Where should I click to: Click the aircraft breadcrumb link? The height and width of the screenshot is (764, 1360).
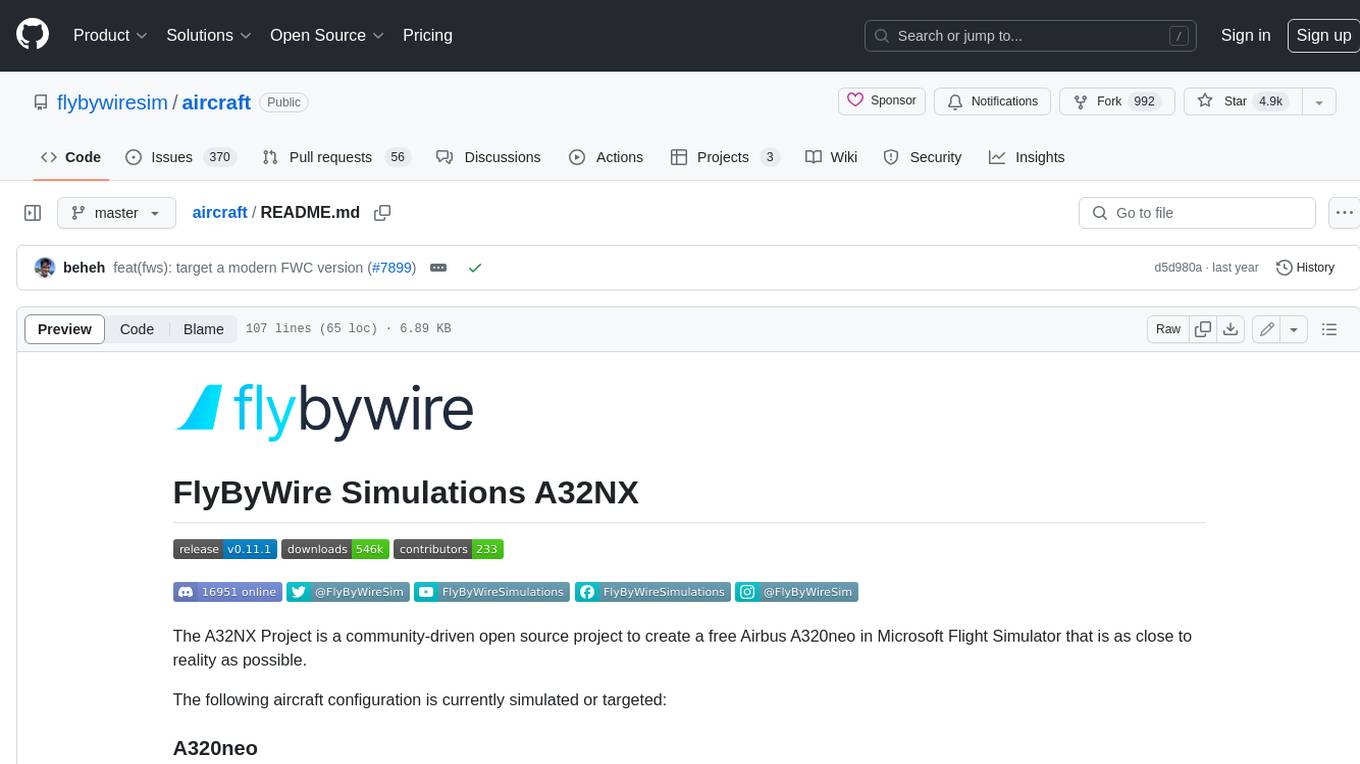coord(220,212)
